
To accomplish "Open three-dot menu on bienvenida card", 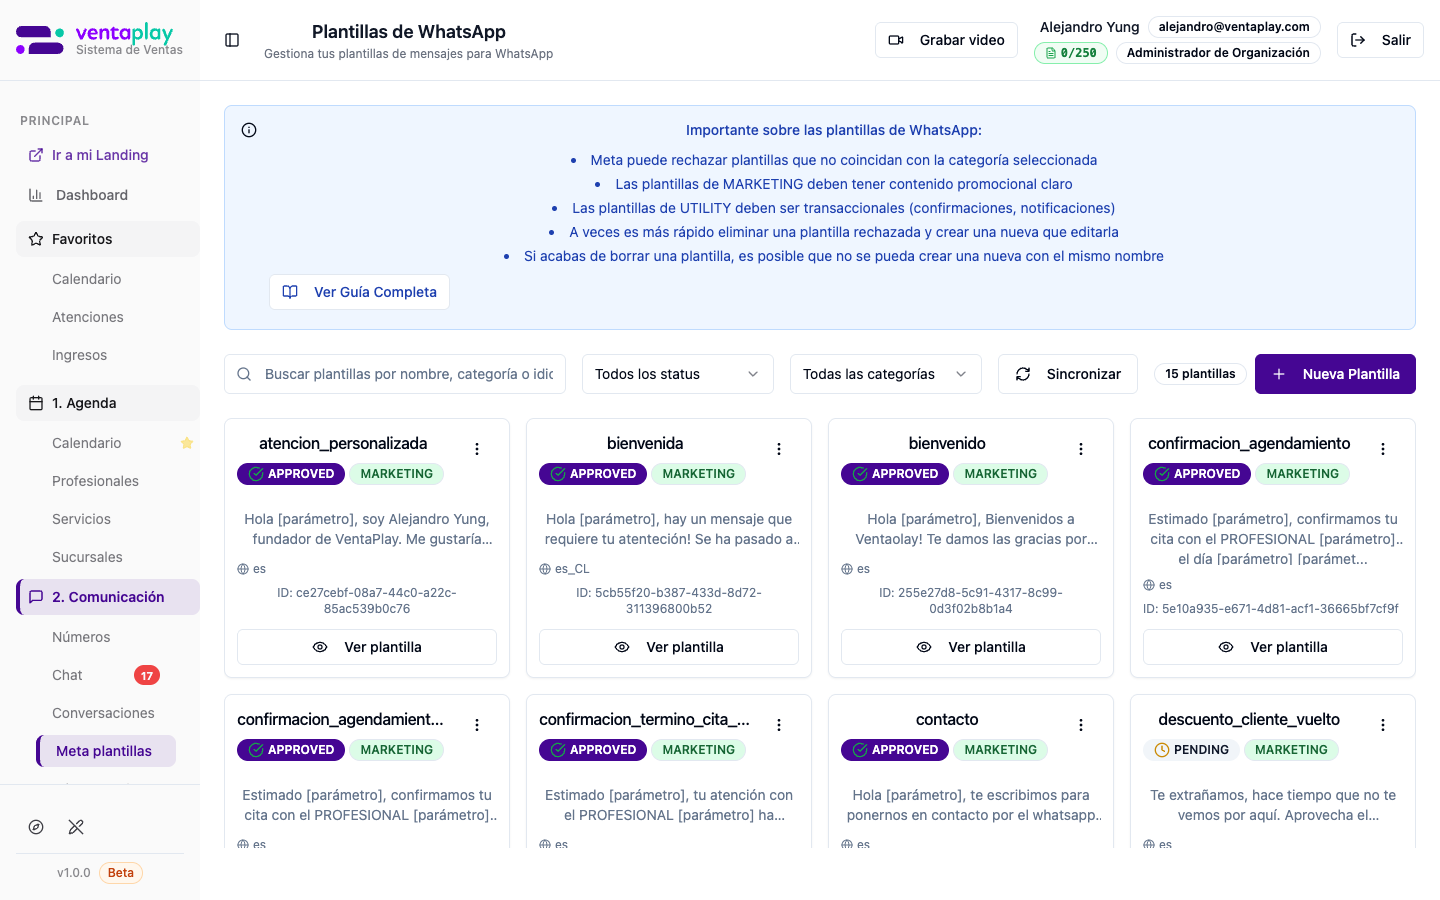I will click(779, 449).
